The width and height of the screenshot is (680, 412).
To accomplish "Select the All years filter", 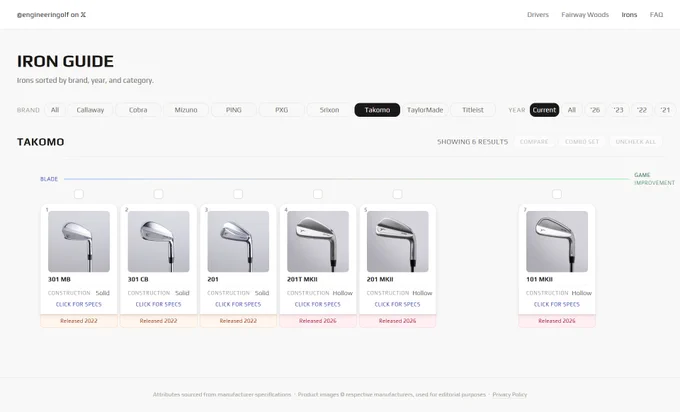I will tap(572, 110).
